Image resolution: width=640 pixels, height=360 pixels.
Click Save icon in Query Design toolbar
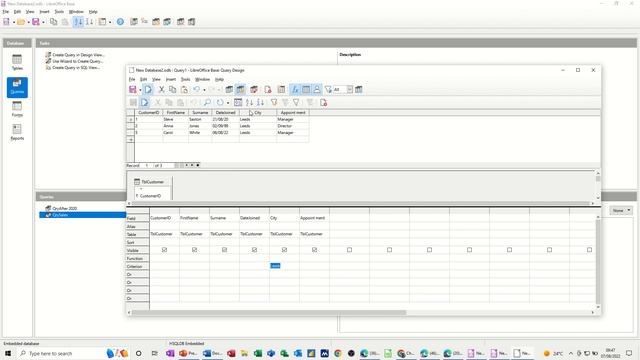133,89
